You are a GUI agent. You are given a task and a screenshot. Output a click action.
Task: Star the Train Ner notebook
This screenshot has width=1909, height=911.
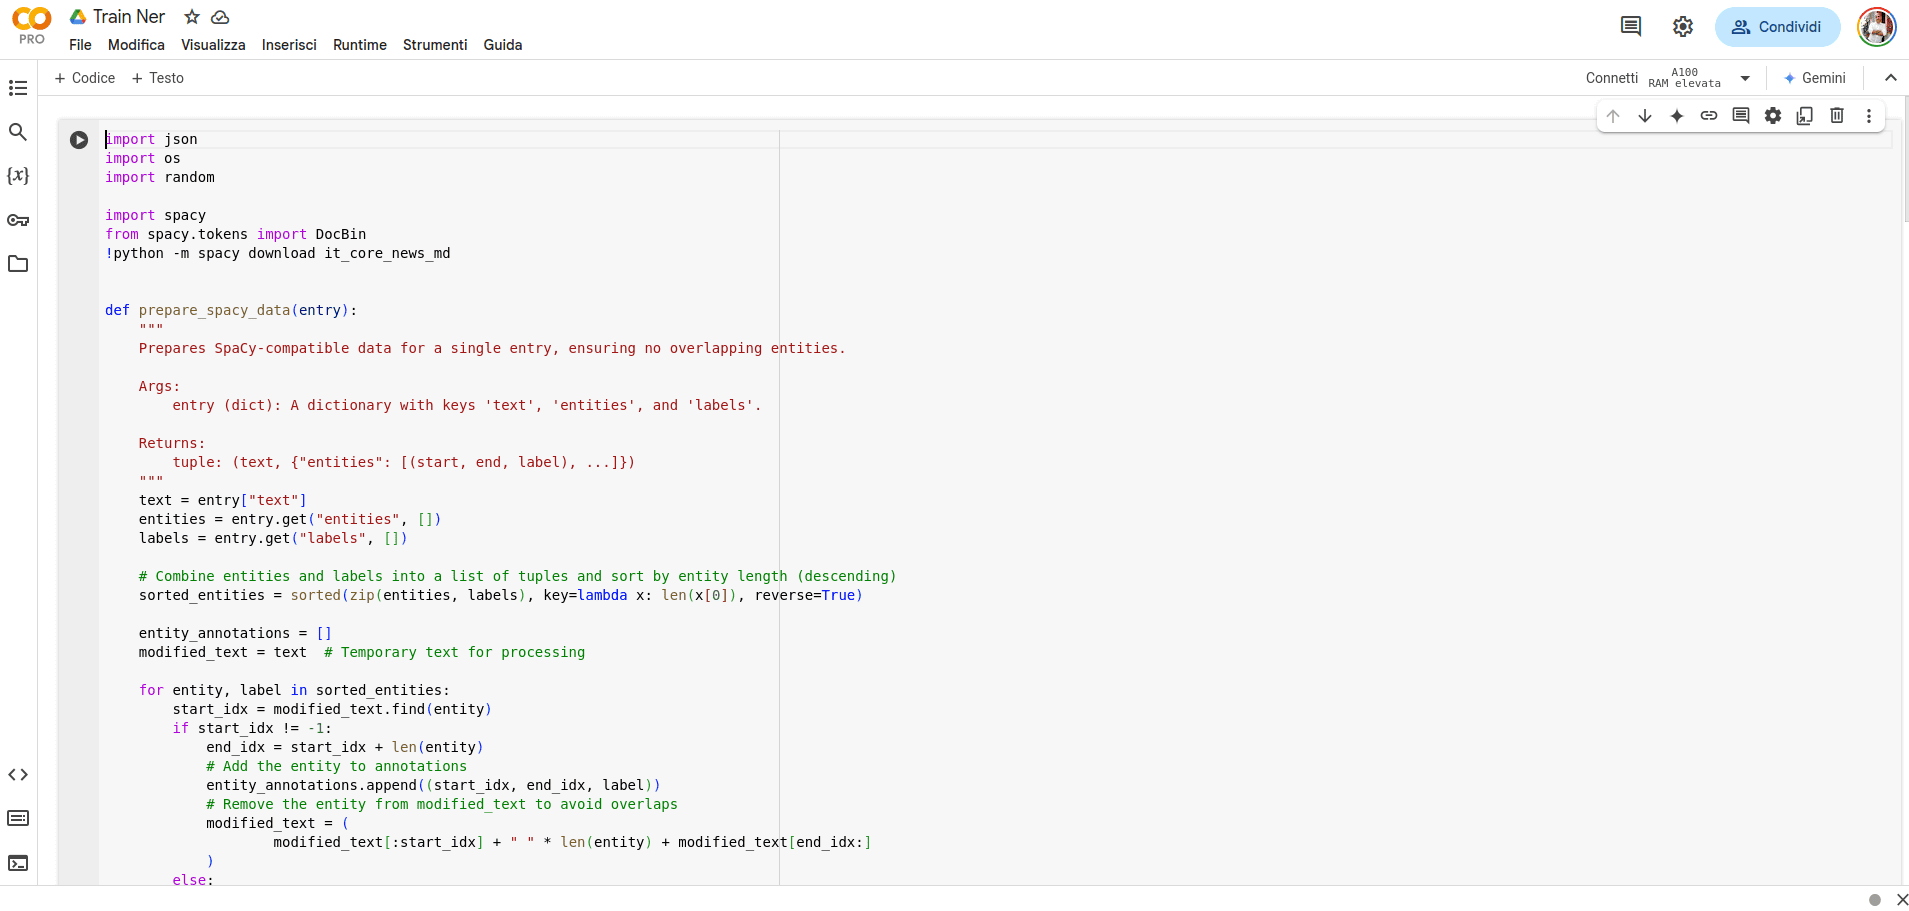[190, 17]
